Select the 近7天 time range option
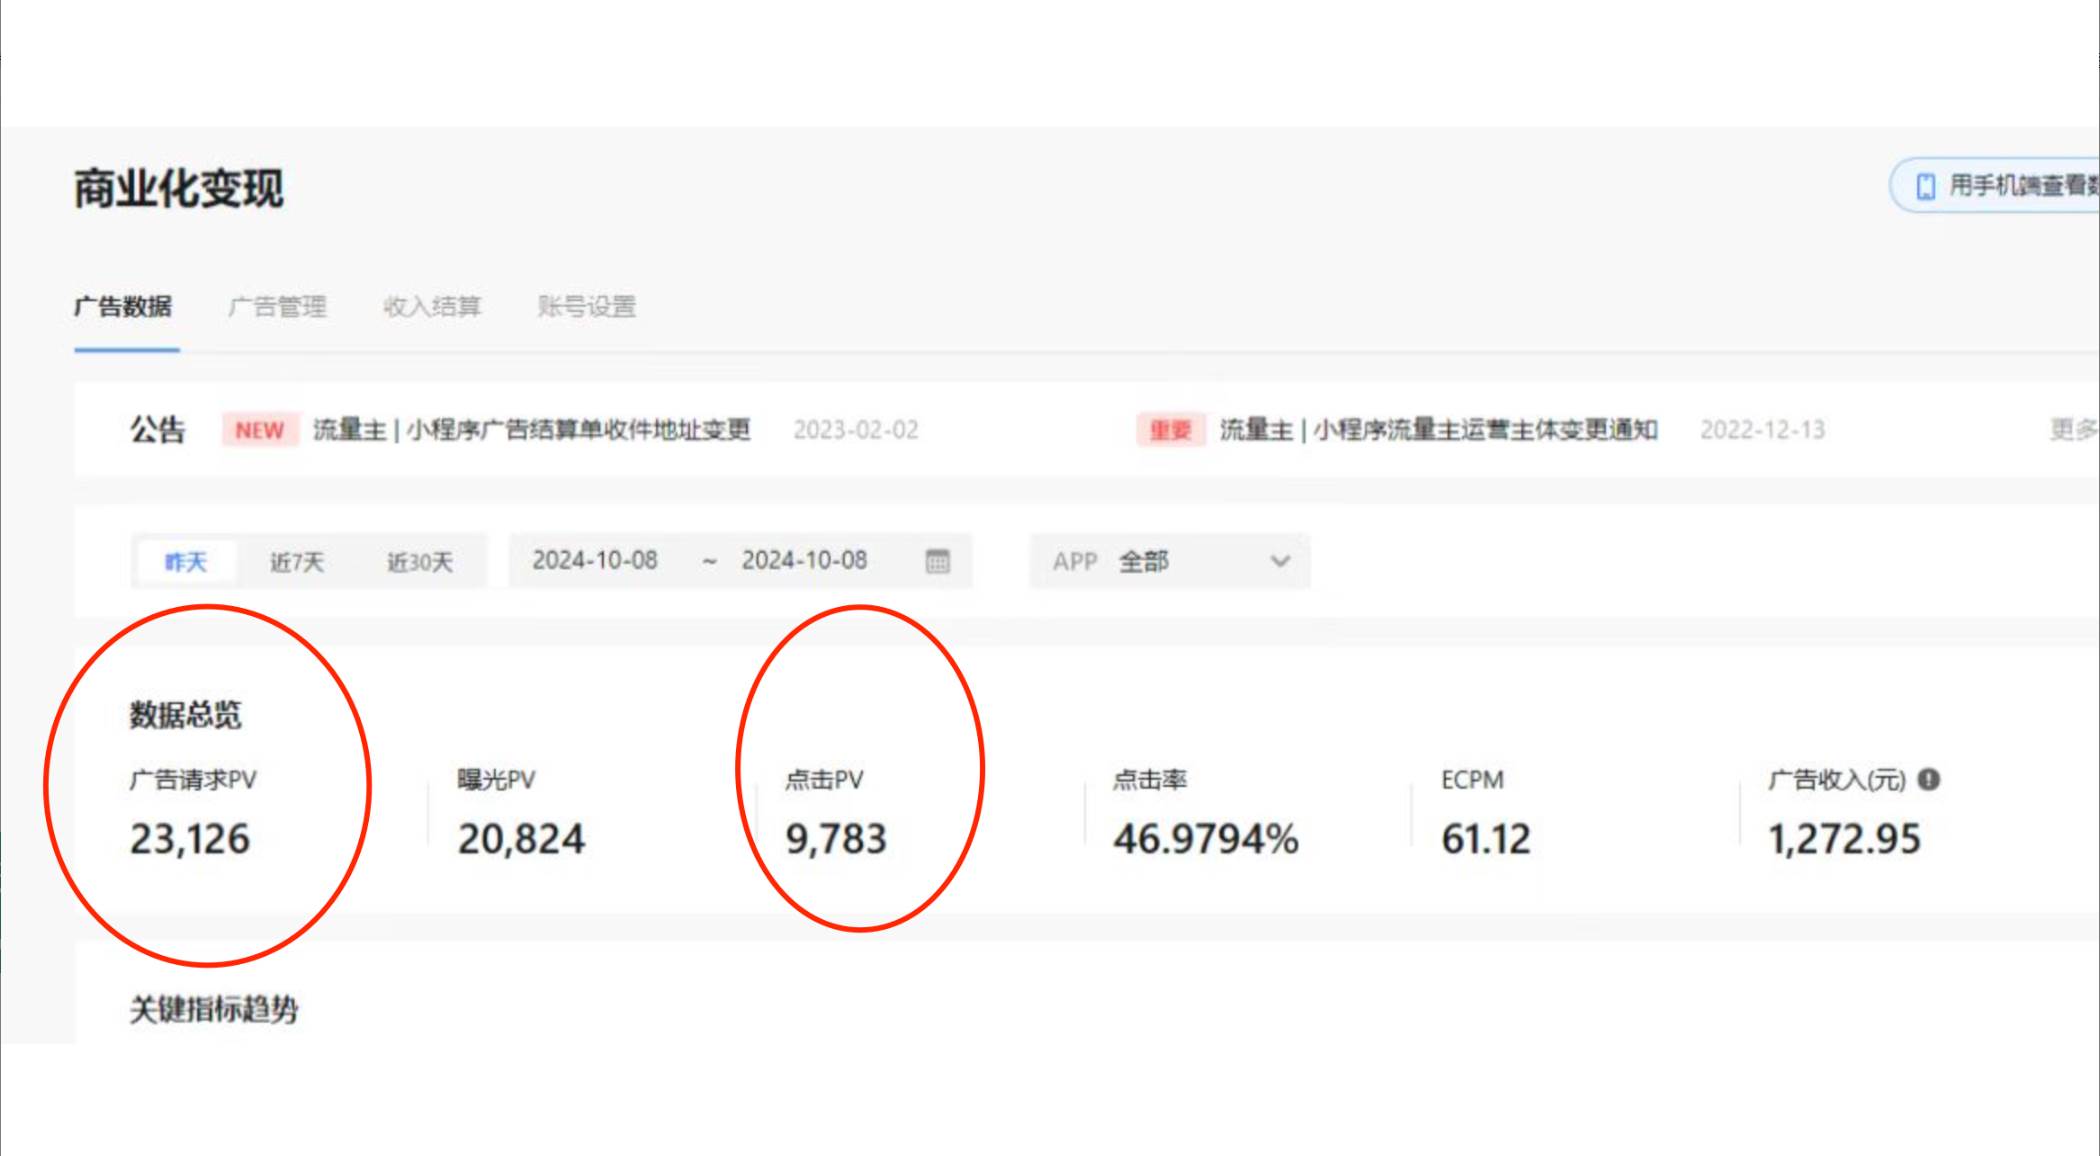Image resolution: width=2100 pixels, height=1156 pixels. (295, 558)
